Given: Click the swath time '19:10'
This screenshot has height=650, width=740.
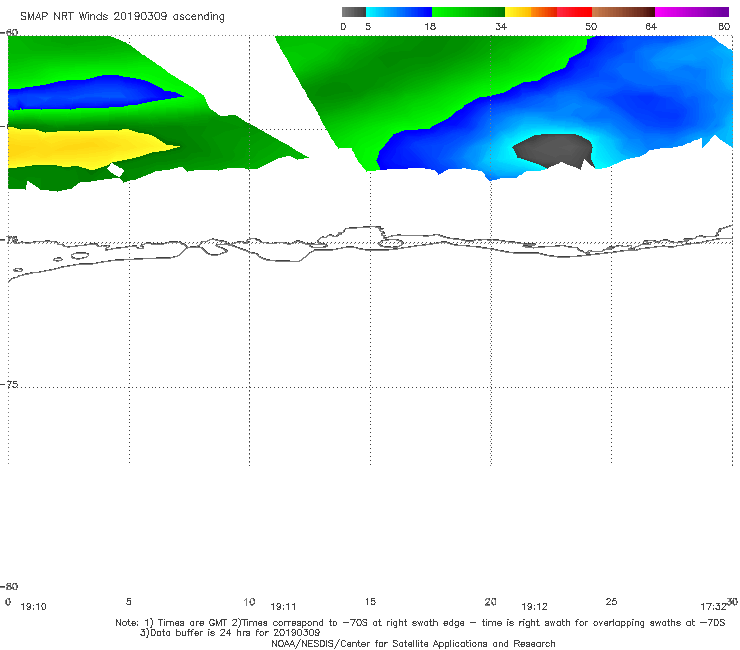Looking at the screenshot, I should point(34,607).
